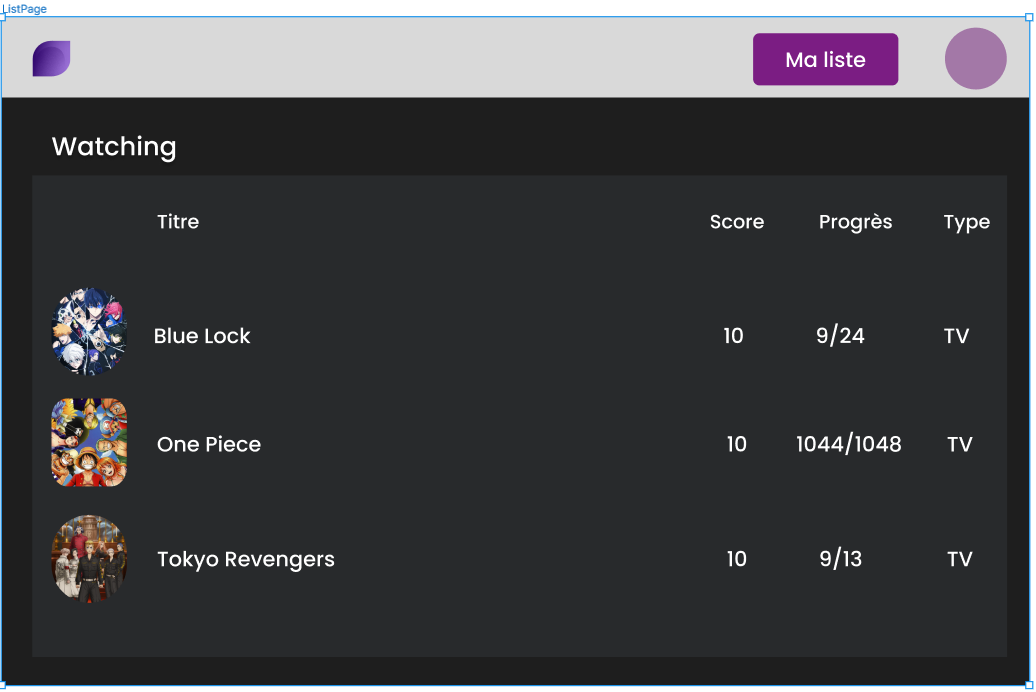This screenshot has width=1036, height=692.
Task: Click Blue Lock's score value 10
Action: (x=733, y=336)
